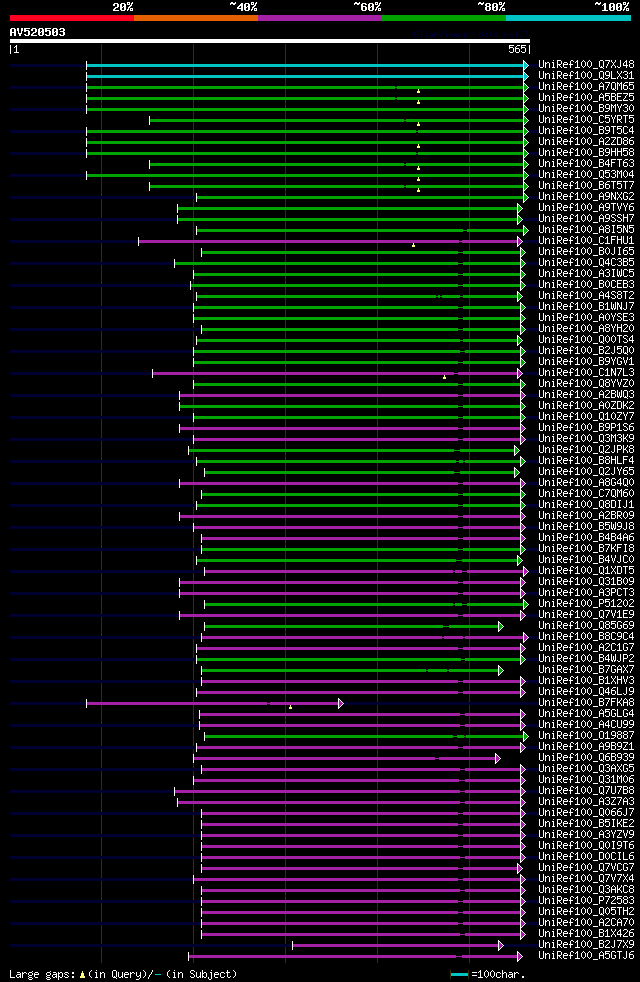The width and height of the screenshot is (640, 982).
Task: Select the label UniRef100_B5IKE2
Action: click(x=586, y=824)
